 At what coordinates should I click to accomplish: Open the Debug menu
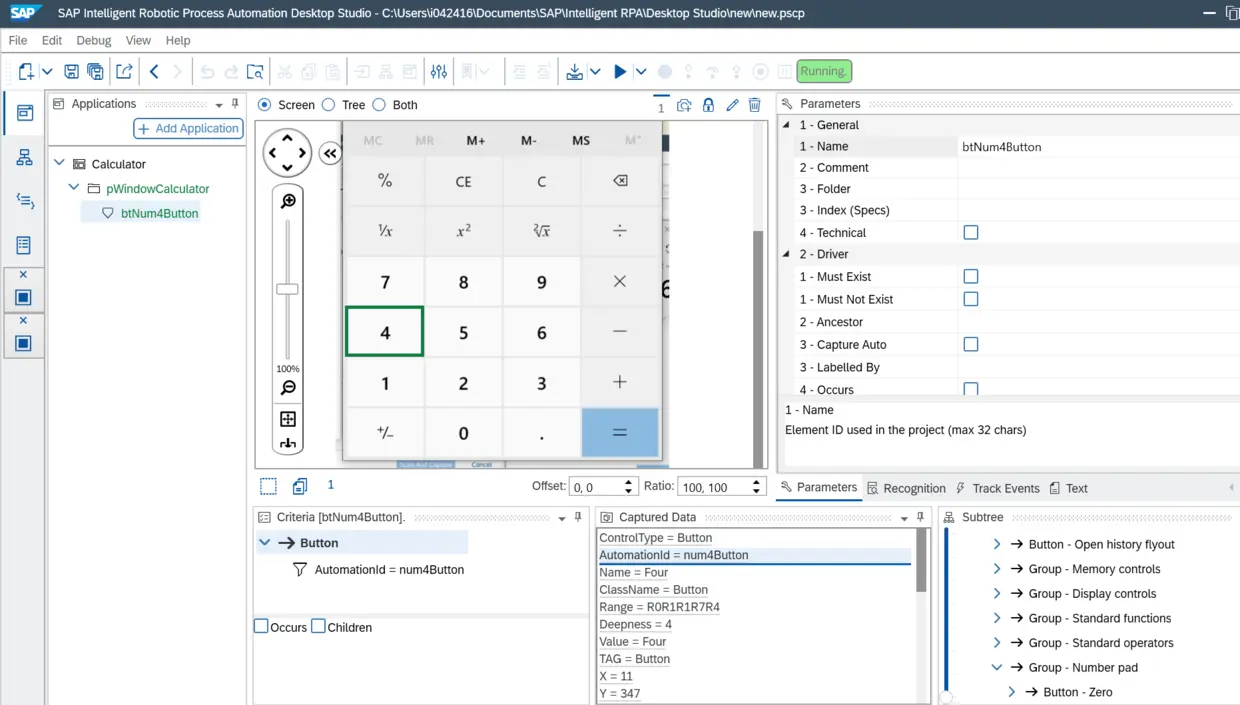pyautogui.click(x=94, y=40)
